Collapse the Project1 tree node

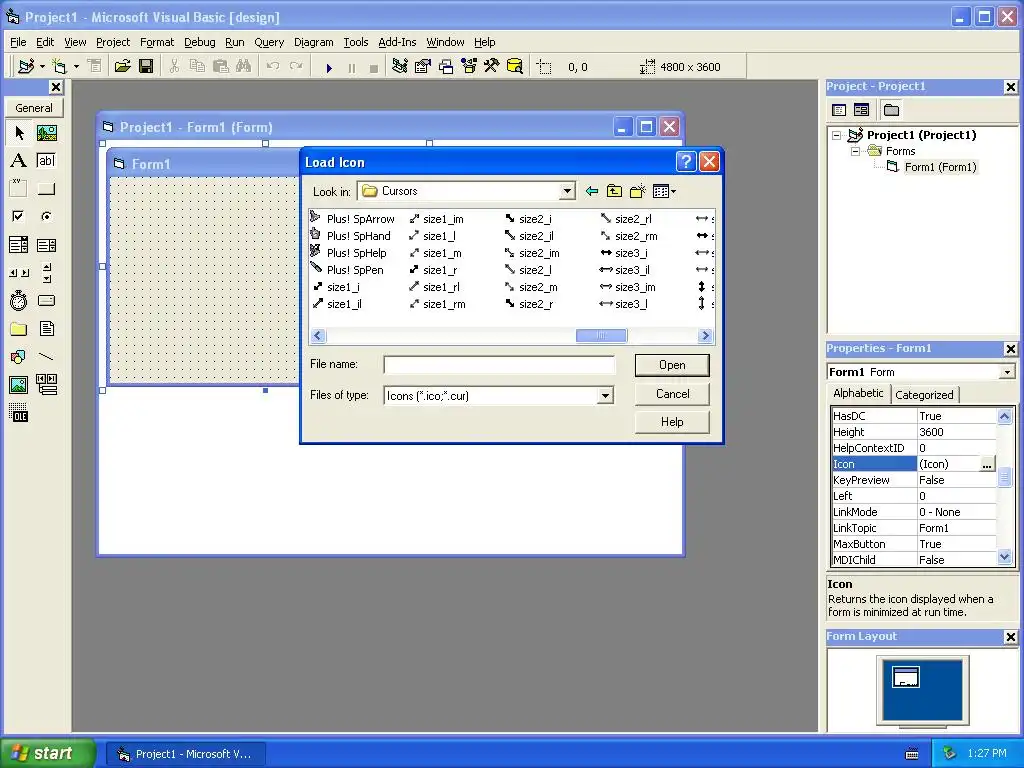837,135
